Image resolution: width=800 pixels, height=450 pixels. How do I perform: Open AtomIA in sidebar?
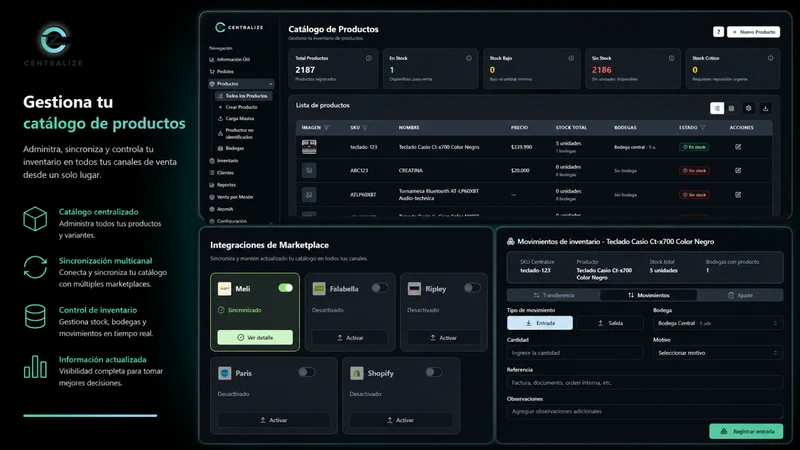[221, 209]
